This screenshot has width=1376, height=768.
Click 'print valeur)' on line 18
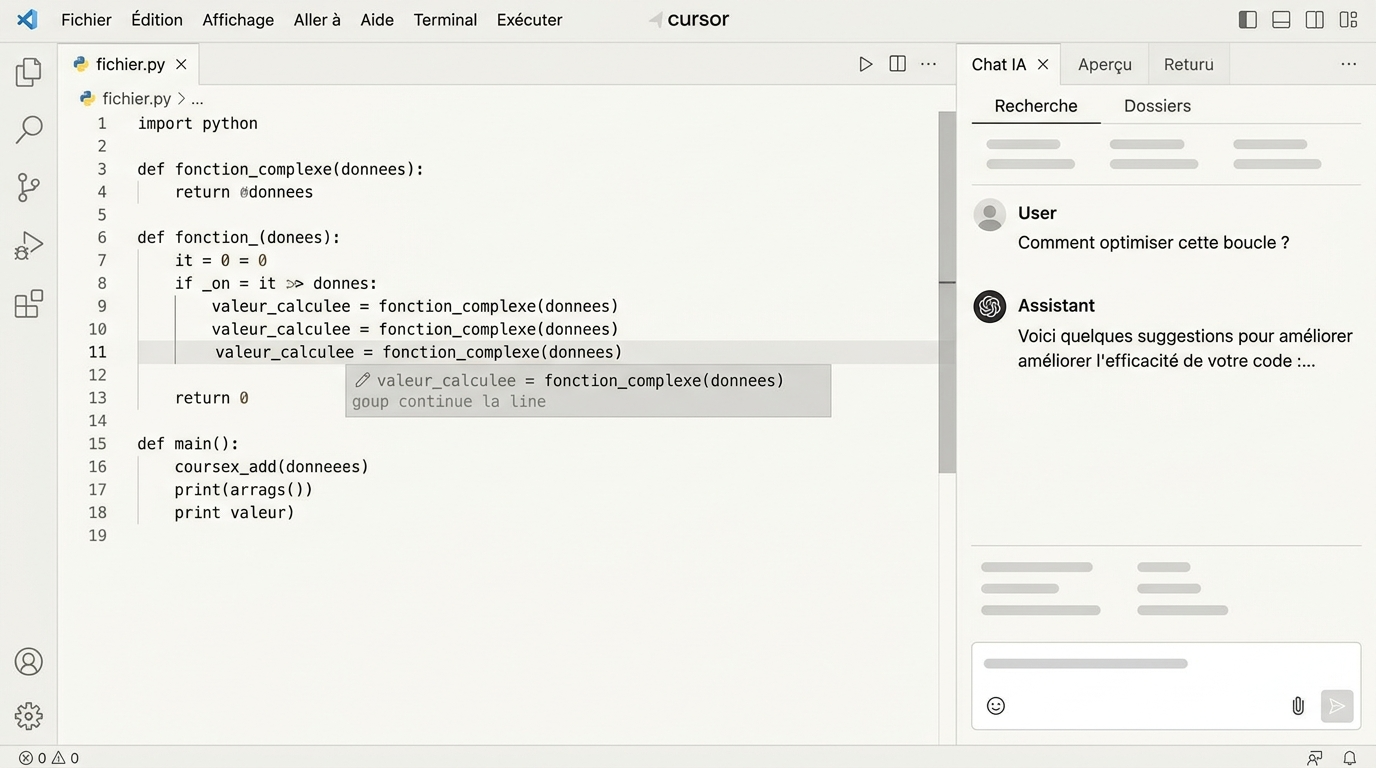click(x=235, y=513)
